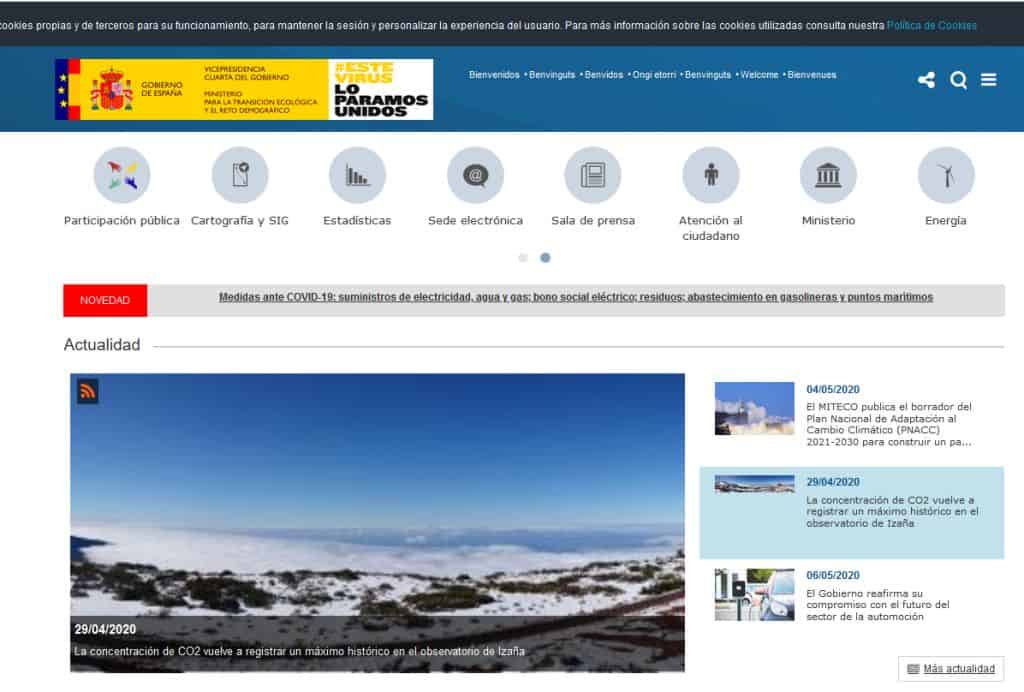Screen dimensions: 1024x692
Task: Open Atención al ciudadano person icon
Action: [x=711, y=176]
